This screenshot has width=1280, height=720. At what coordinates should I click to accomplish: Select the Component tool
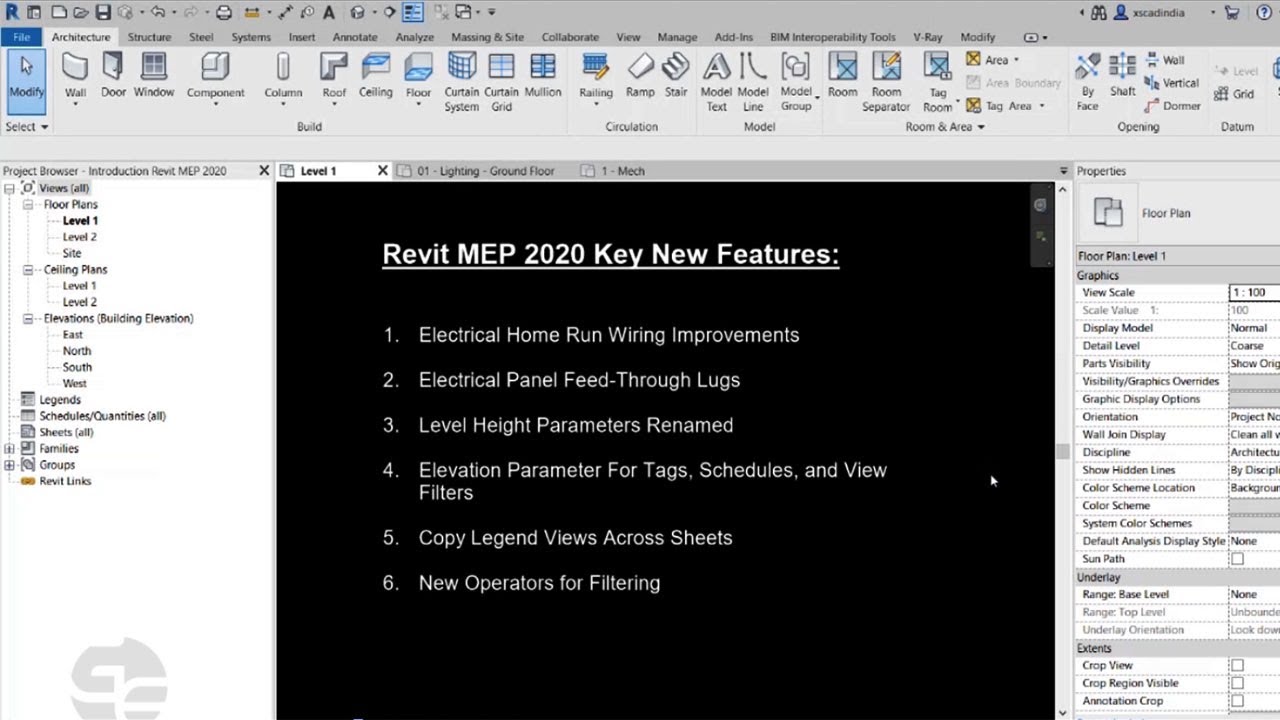pyautogui.click(x=215, y=78)
